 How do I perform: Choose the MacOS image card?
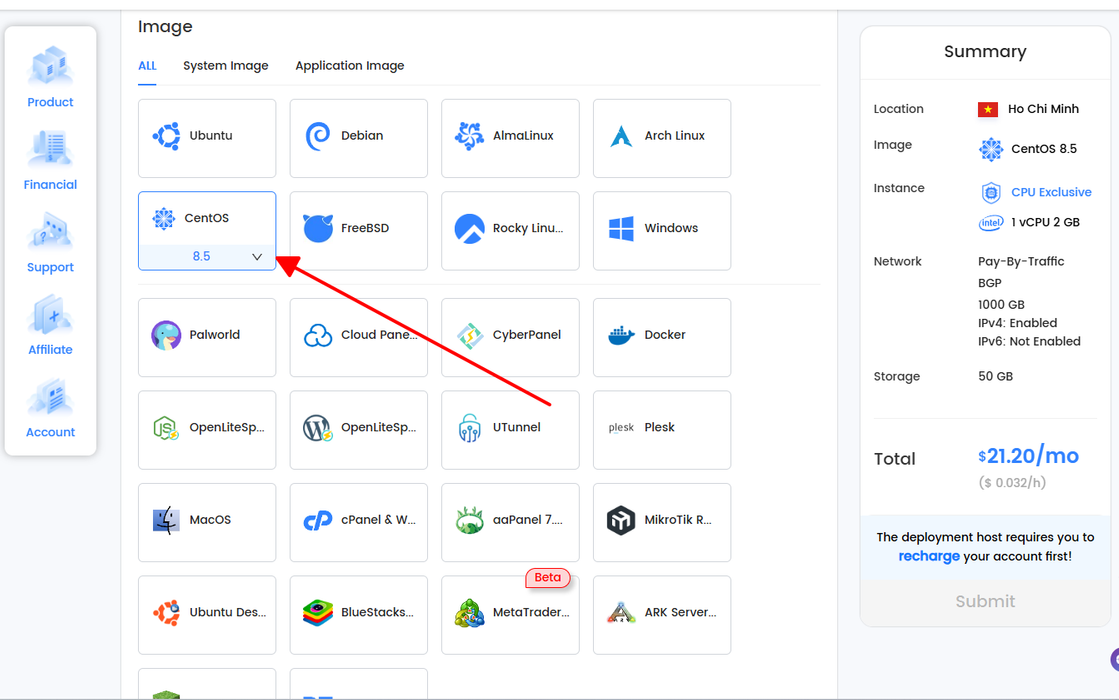(207, 522)
